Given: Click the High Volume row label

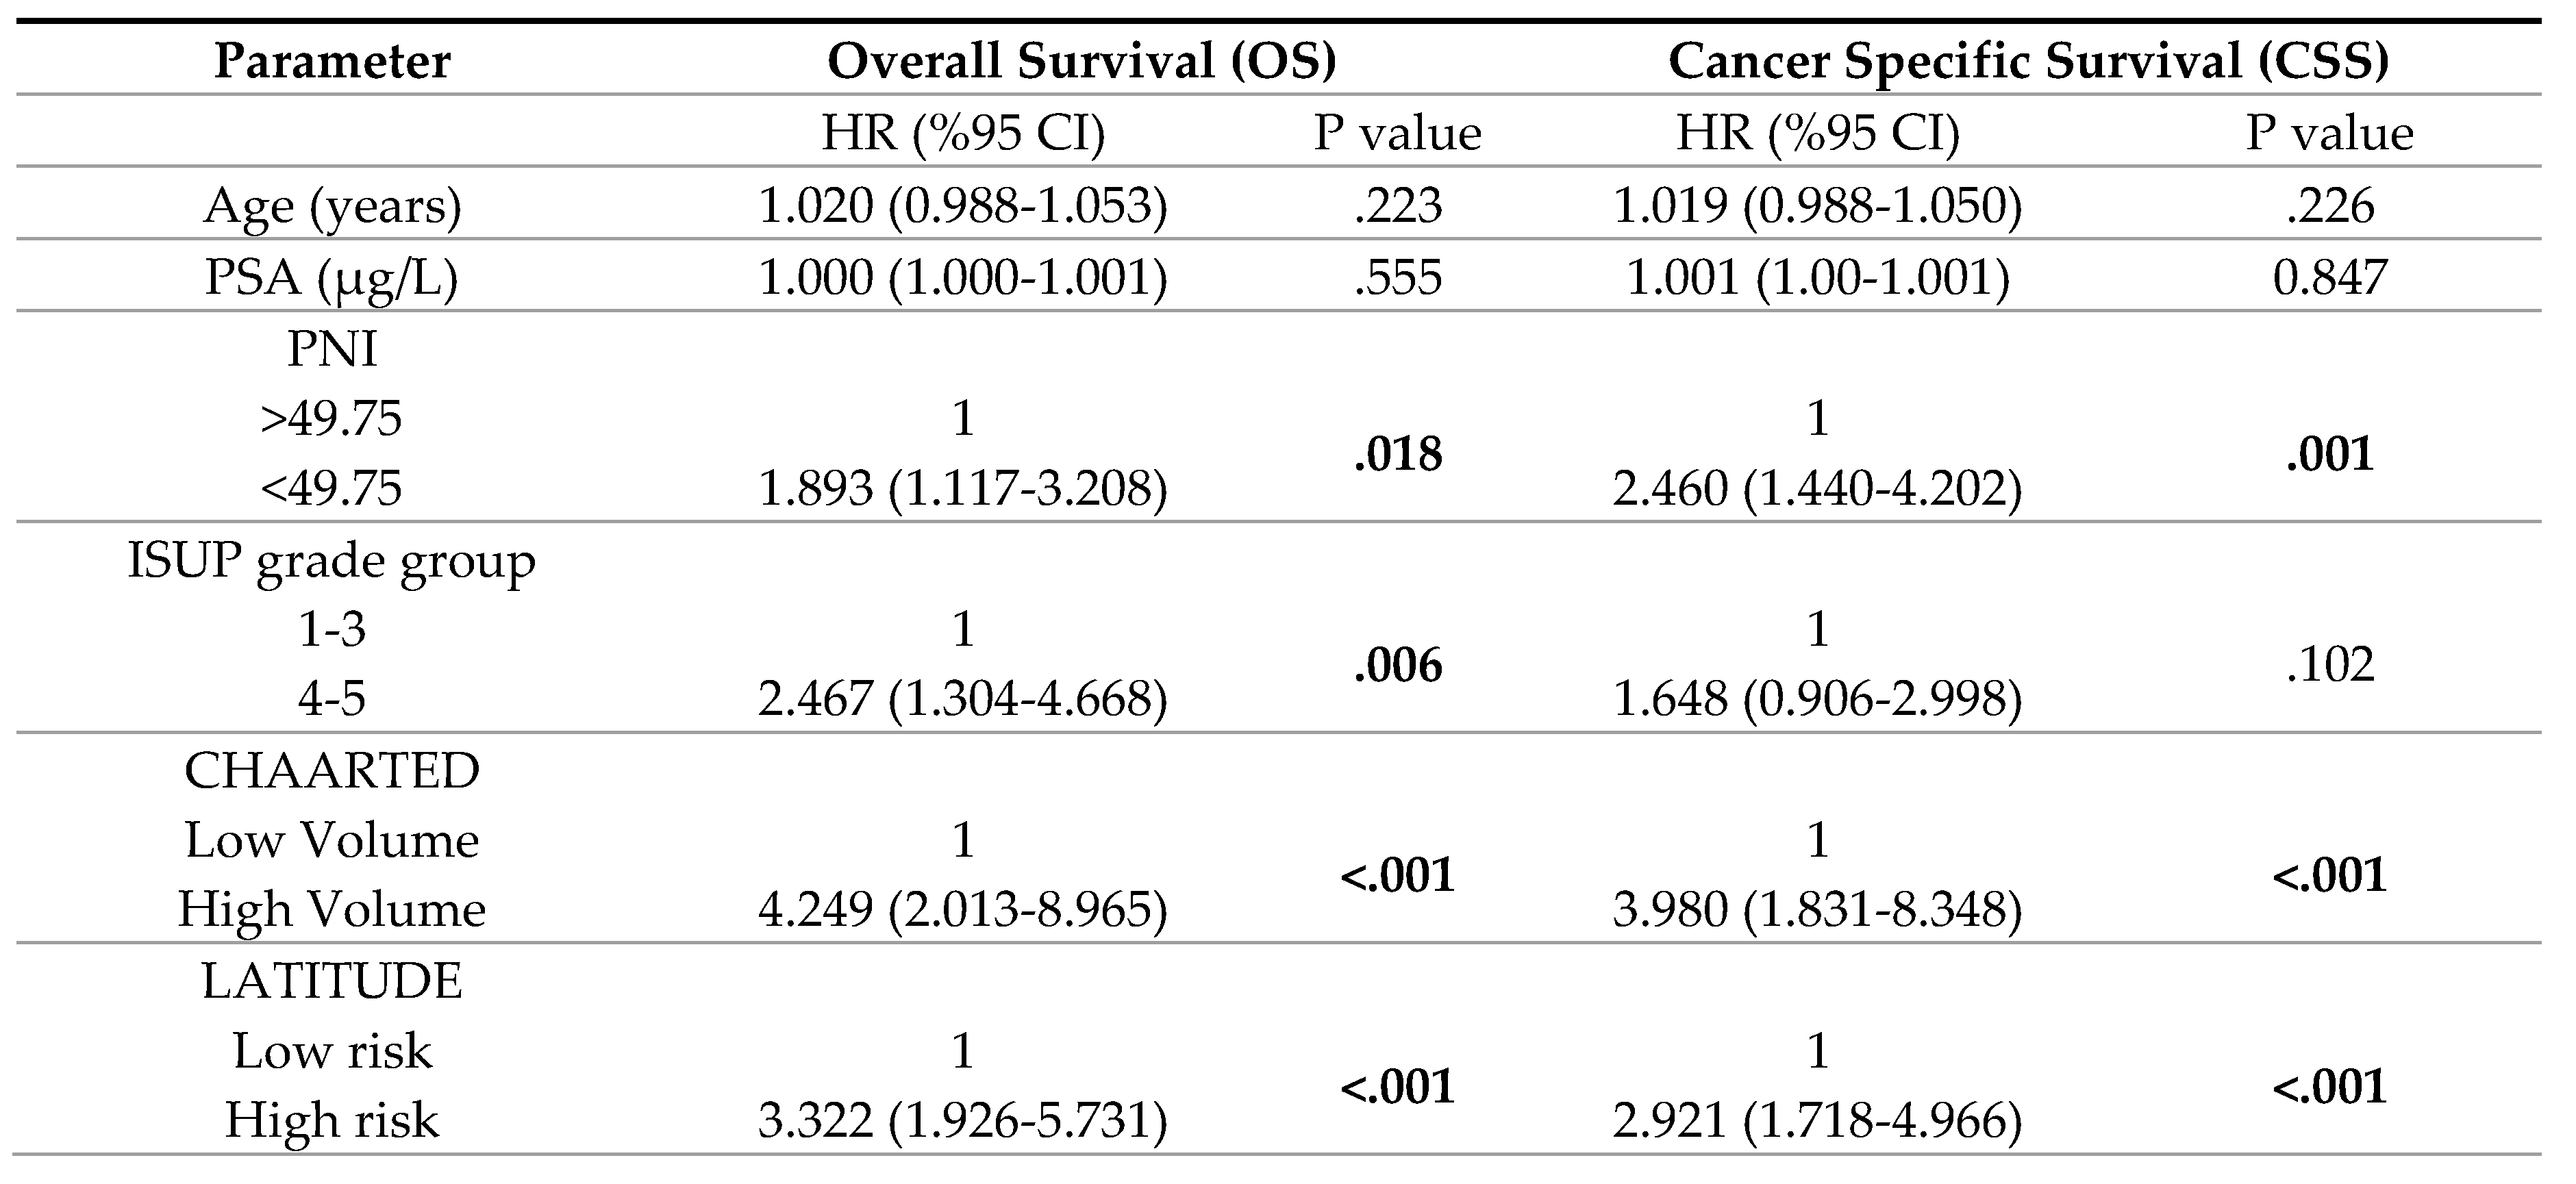Looking at the screenshot, I should [x=332, y=910].
